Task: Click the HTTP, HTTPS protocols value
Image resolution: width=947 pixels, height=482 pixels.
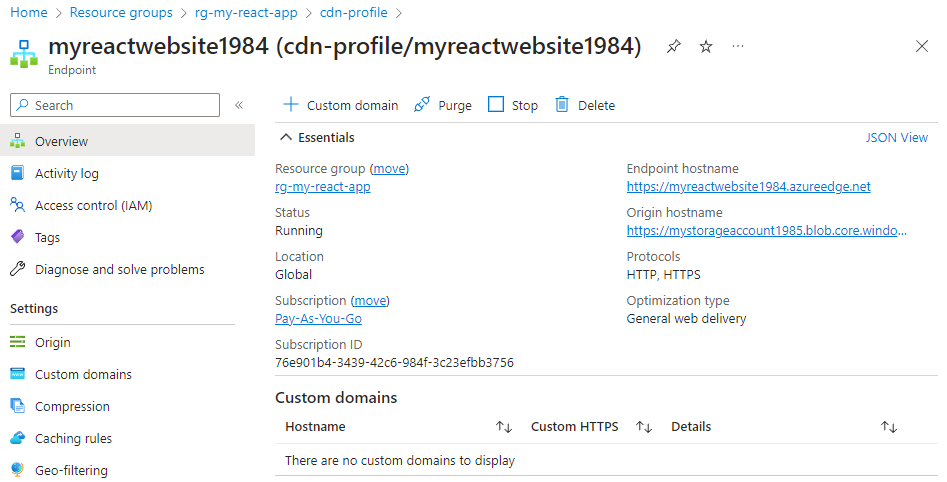Action: coord(663,274)
